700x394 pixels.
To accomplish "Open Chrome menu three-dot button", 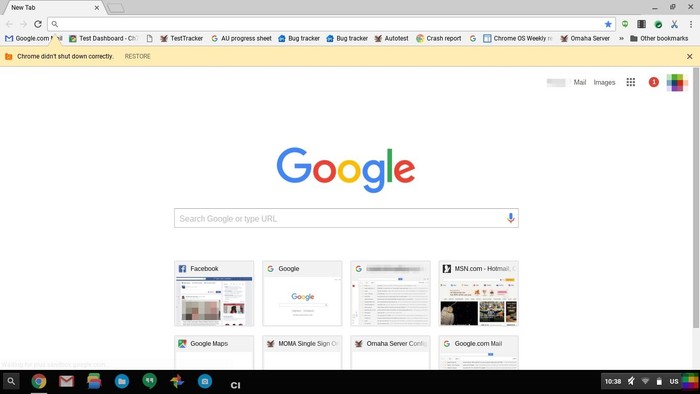I will (691, 24).
